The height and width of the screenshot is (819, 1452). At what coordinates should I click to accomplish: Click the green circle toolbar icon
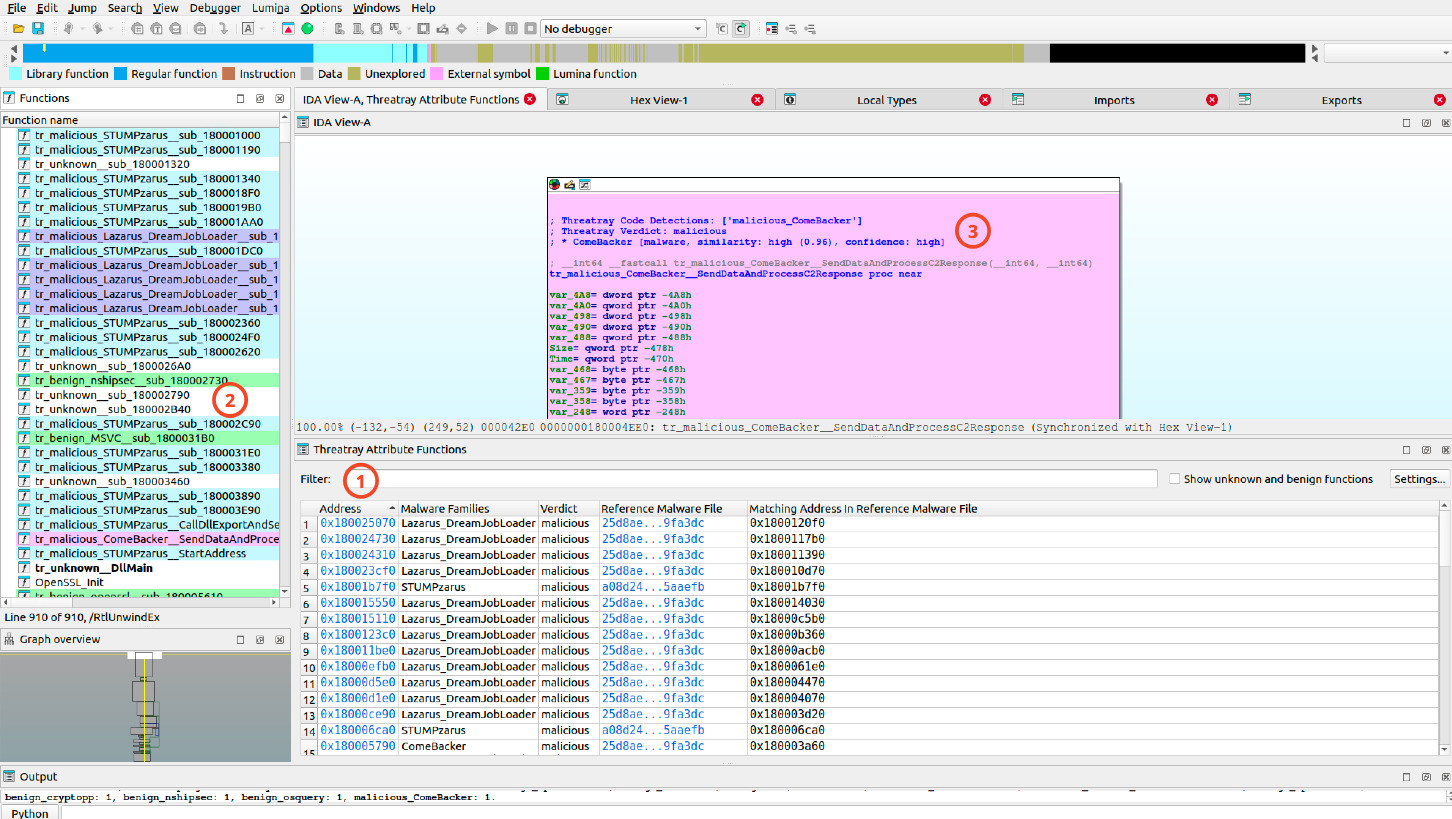tap(307, 29)
